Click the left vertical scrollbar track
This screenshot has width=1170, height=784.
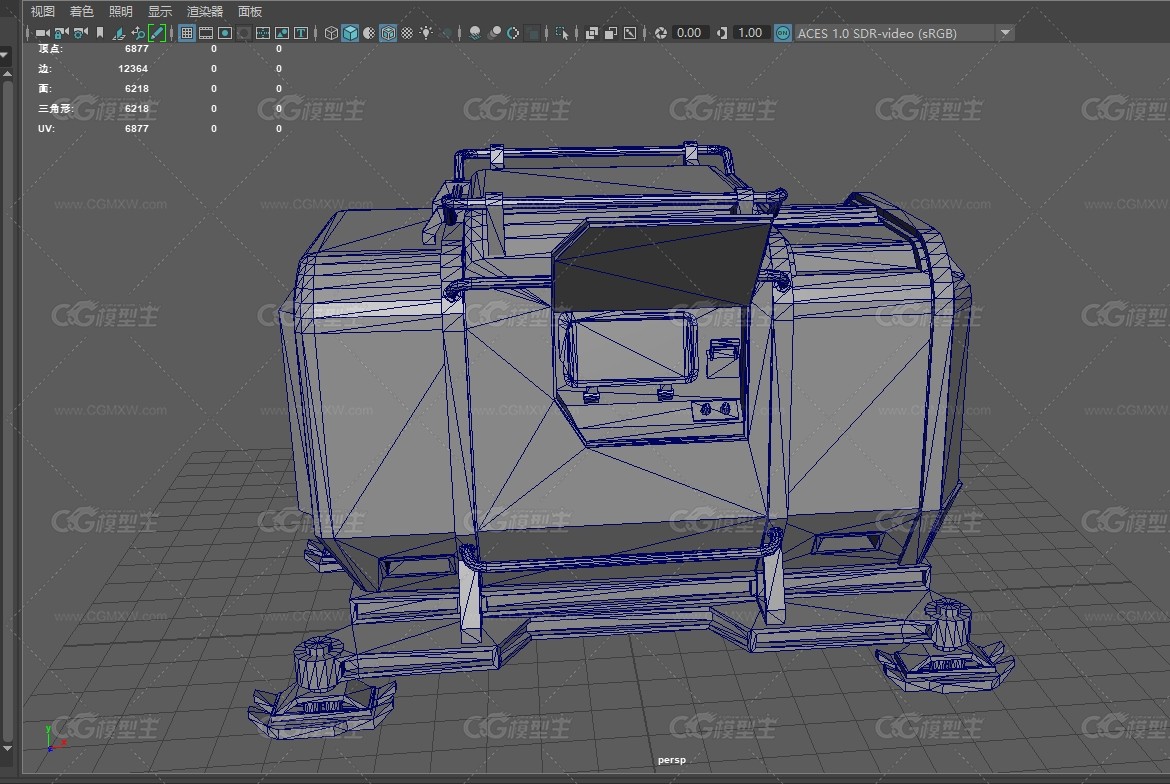point(7,410)
